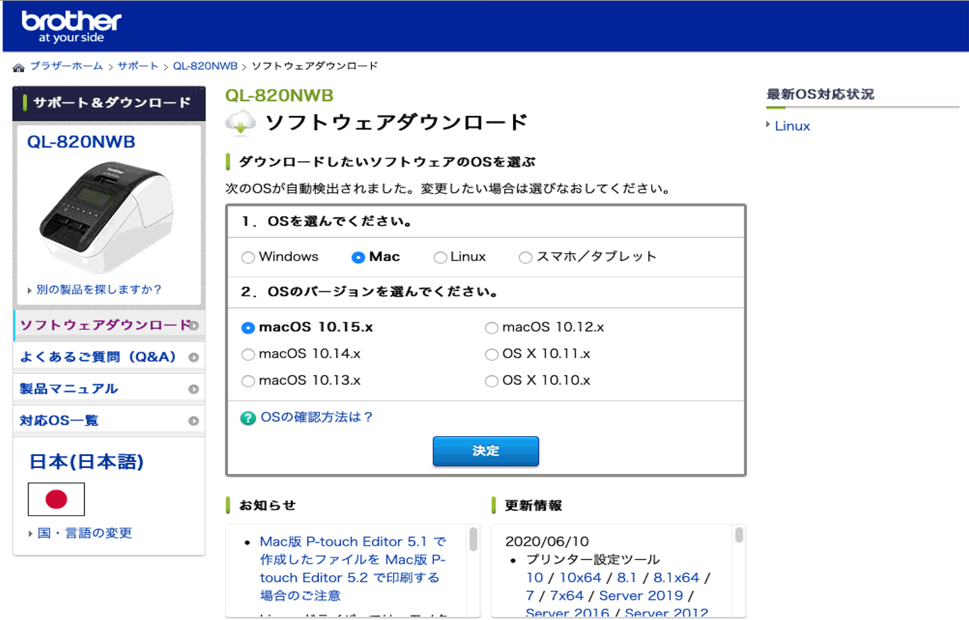Select the Windows operating system radio button
This screenshot has height=620, width=969.
click(x=248, y=256)
